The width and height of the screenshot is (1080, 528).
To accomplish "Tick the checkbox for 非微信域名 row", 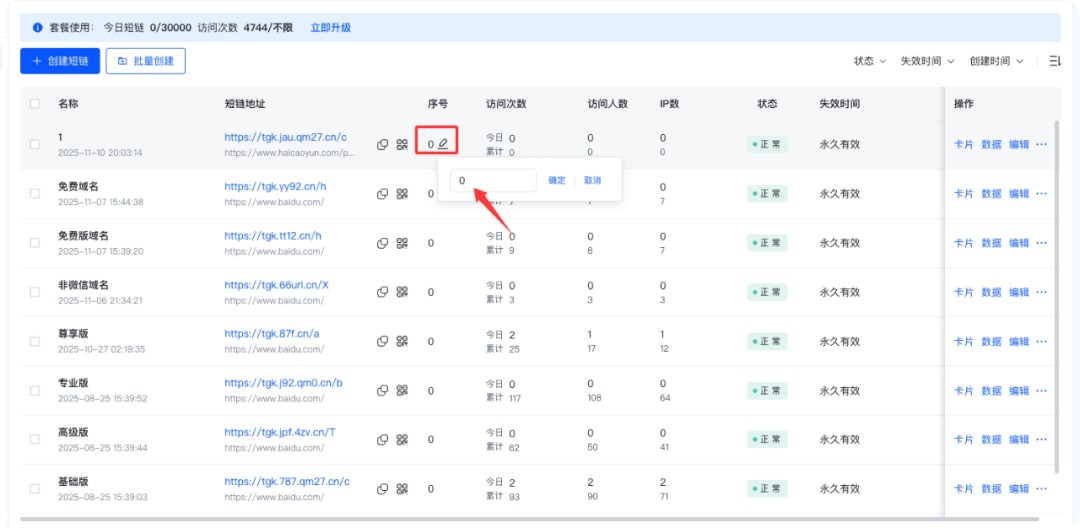I will pyautogui.click(x=34, y=292).
